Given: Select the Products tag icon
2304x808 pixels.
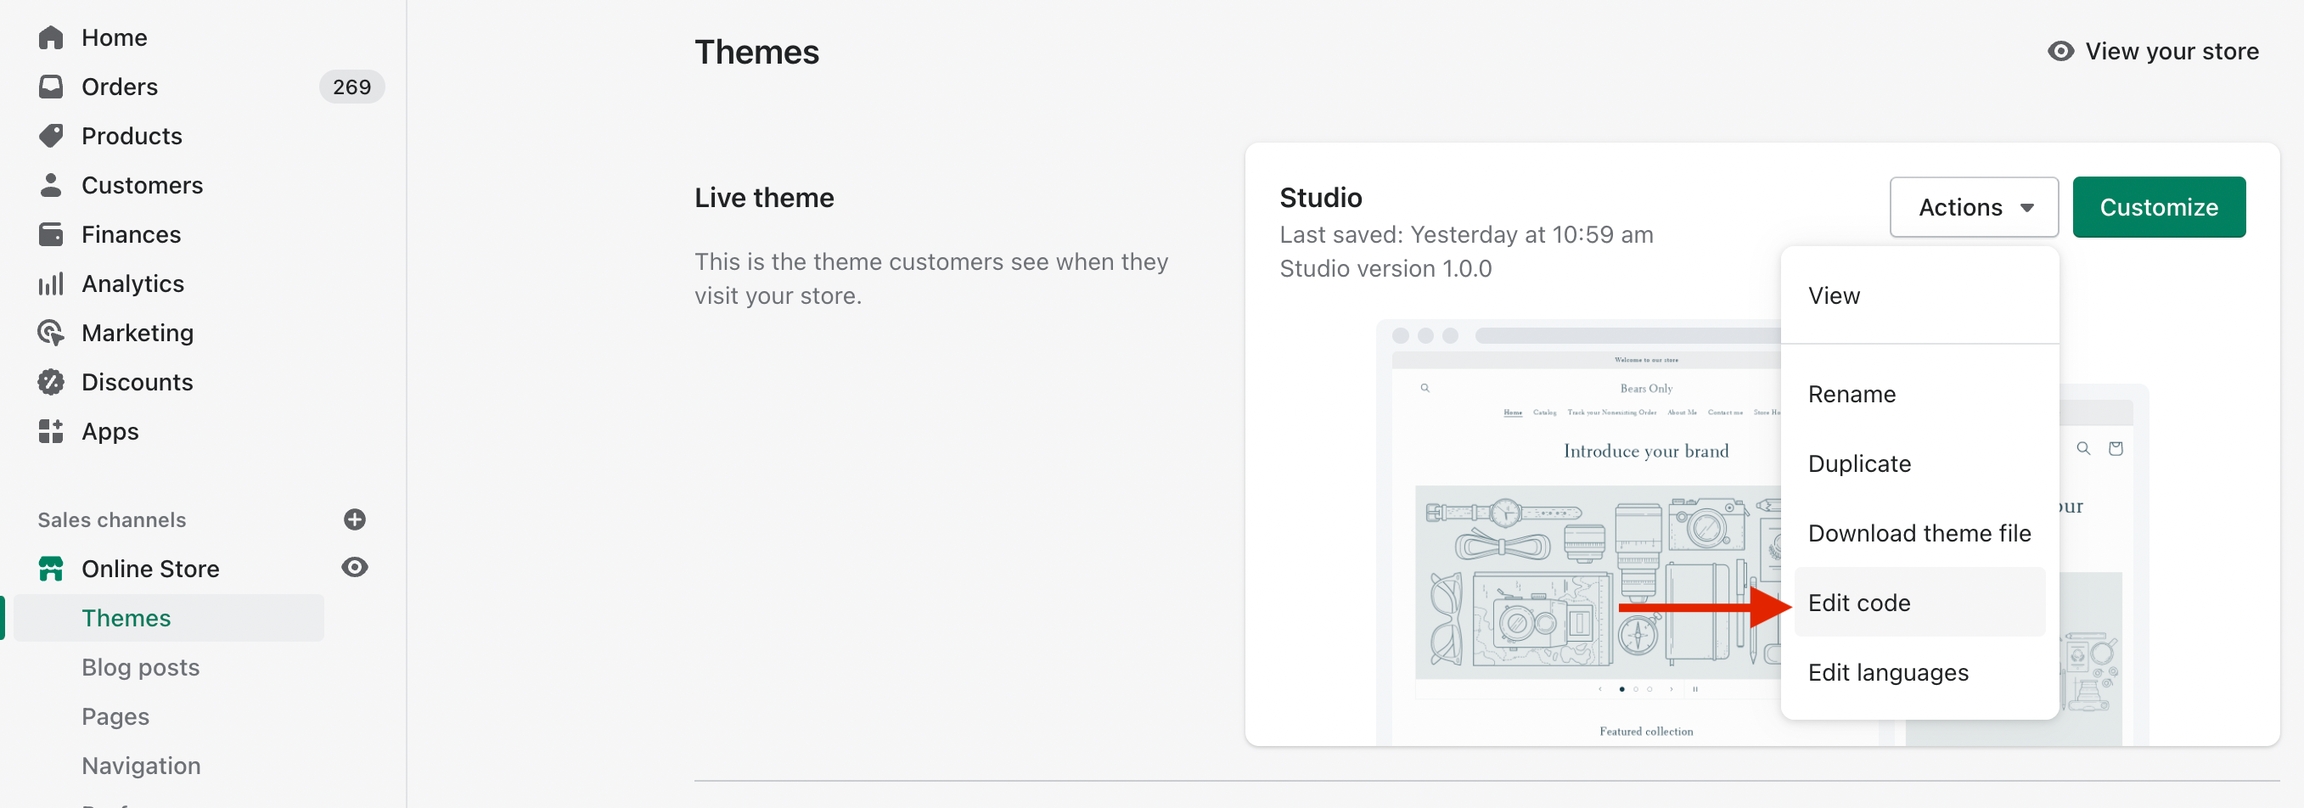Looking at the screenshot, I should pos(51,136).
